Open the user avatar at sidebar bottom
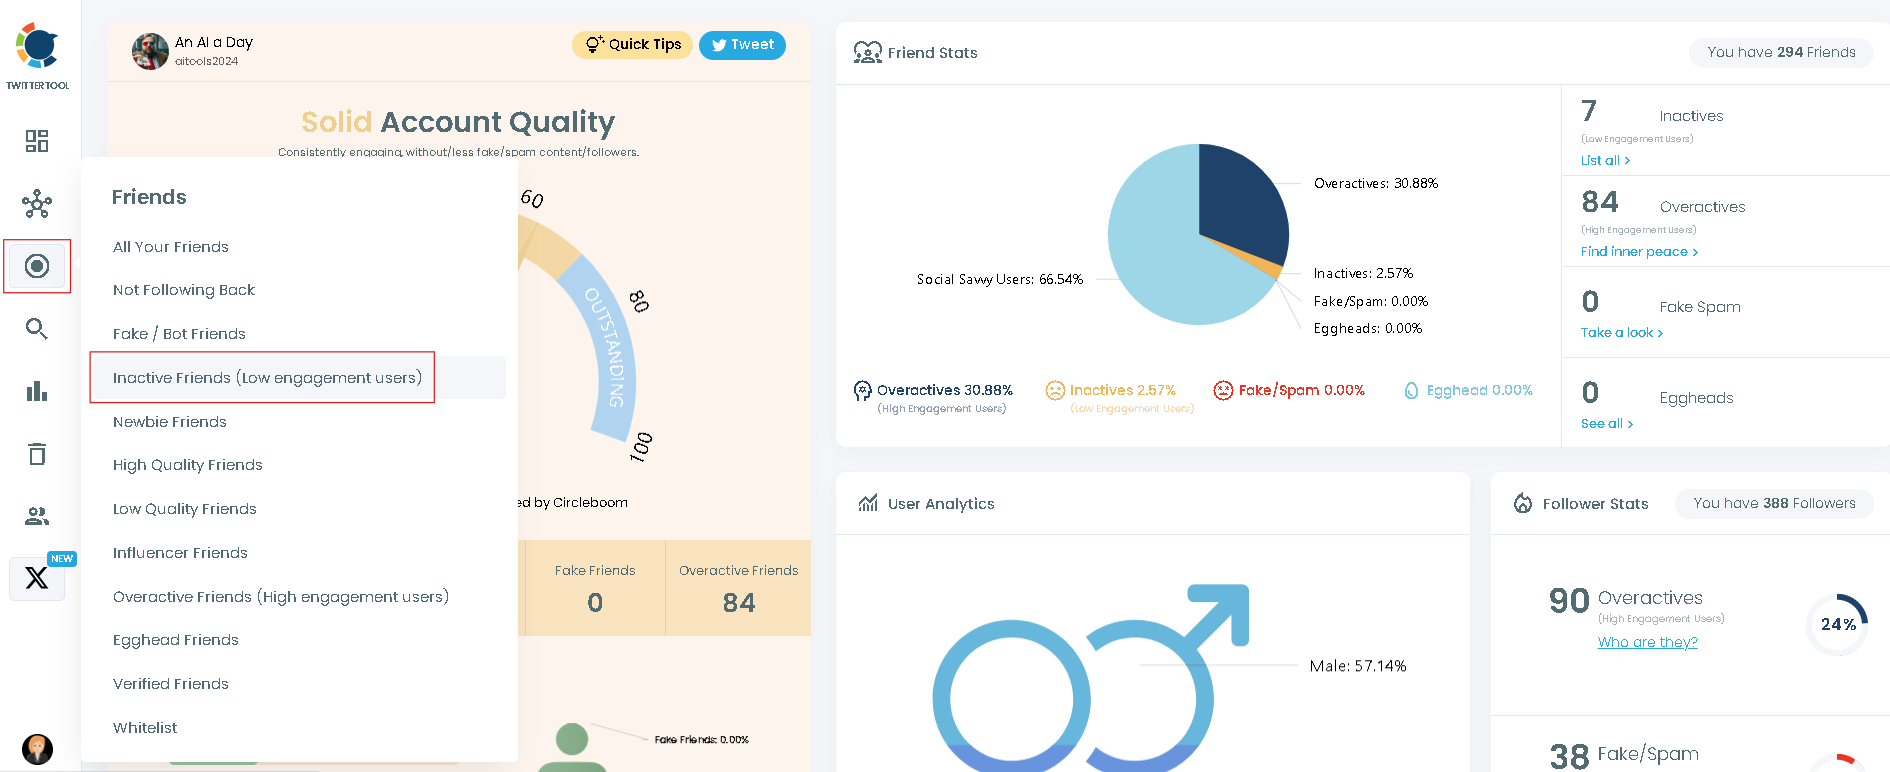Viewport: 1890px width, 772px height. [37, 749]
